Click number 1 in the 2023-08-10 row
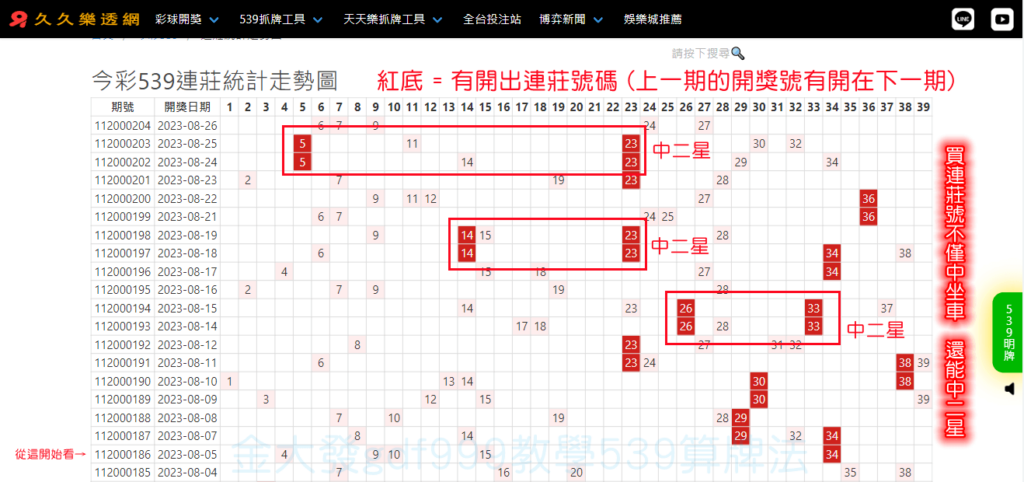The image size is (1024, 482). coord(229,381)
